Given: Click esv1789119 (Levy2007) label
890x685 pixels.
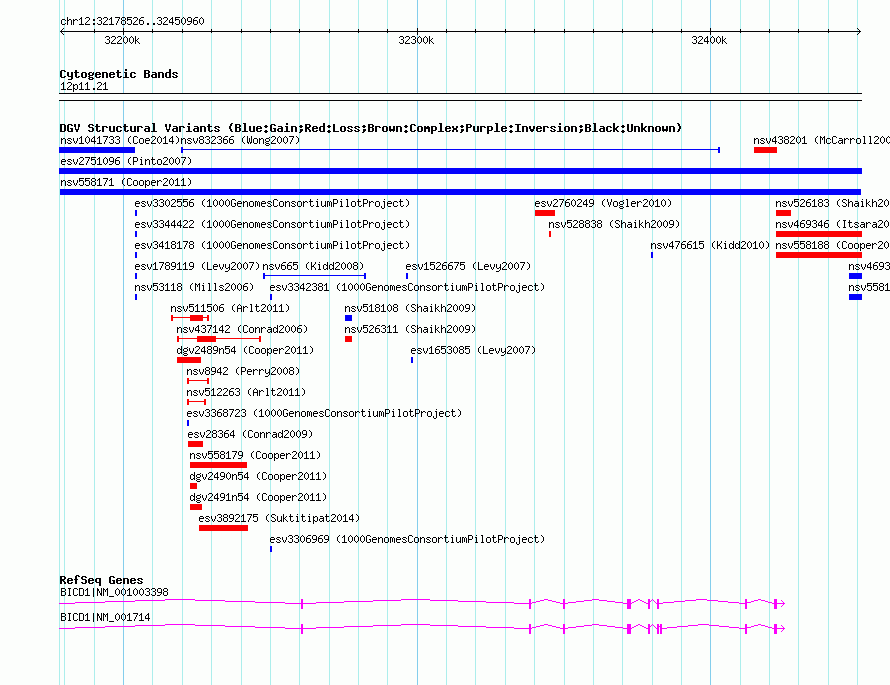Looking at the screenshot, I should pos(197,266).
